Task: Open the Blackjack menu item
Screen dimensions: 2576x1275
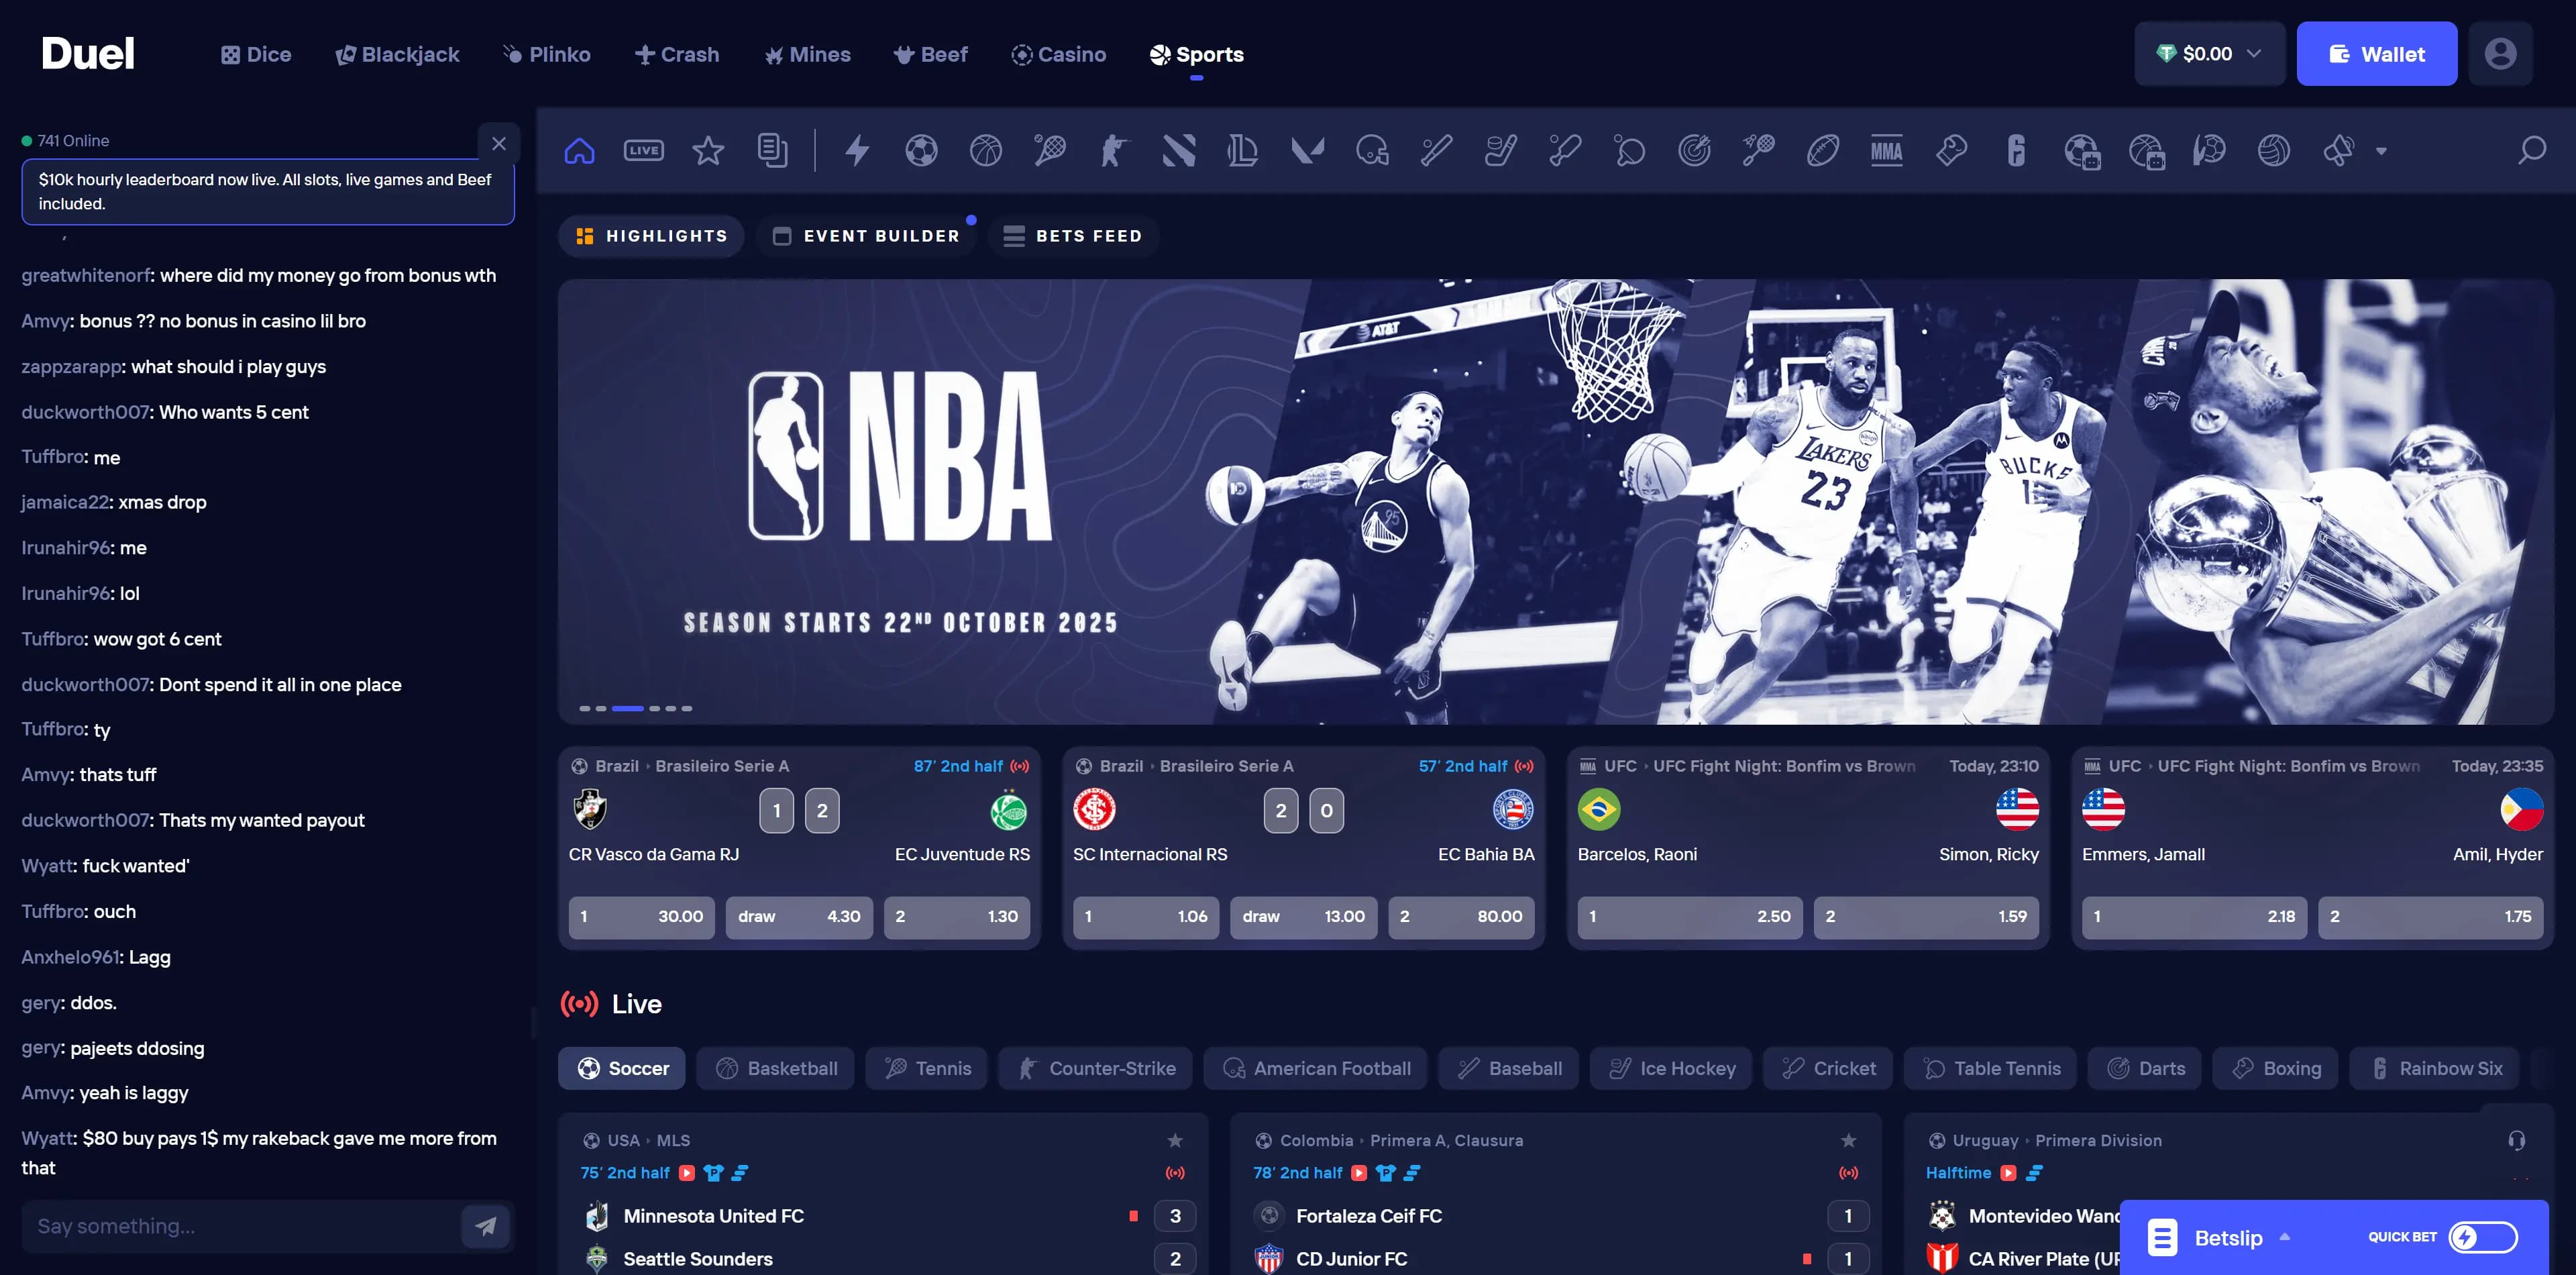Action: coord(397,55)
